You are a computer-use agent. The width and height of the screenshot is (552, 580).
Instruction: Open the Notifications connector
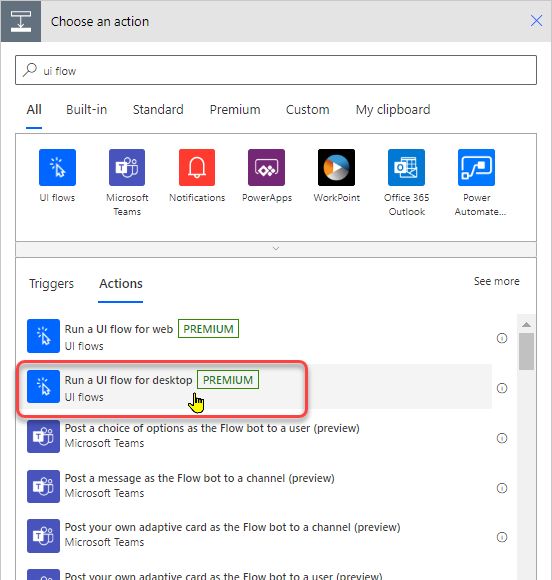coord(197,168)
